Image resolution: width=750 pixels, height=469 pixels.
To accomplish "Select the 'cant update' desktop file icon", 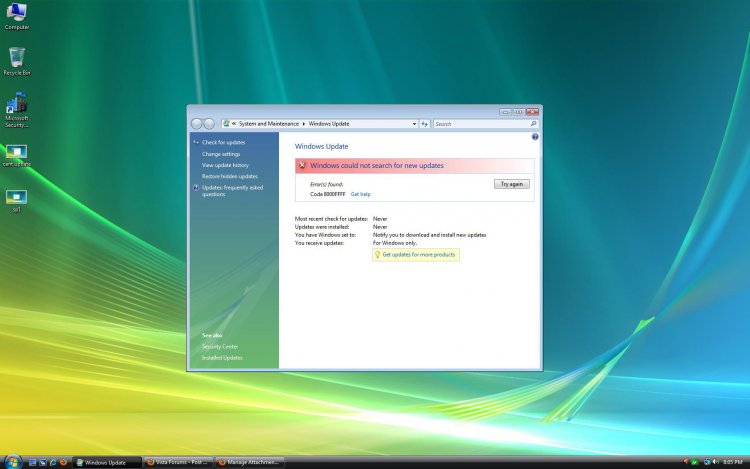I will (17, 155).
